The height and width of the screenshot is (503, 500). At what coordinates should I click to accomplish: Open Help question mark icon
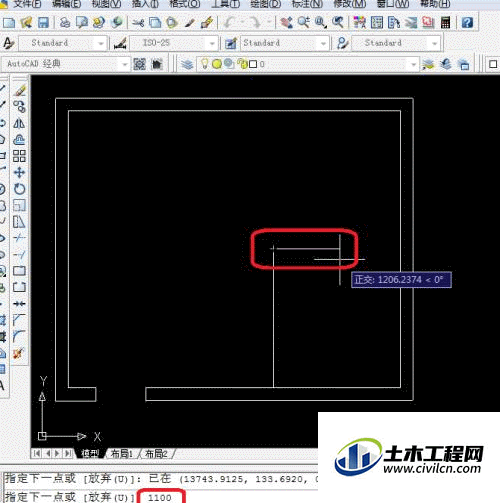coord(467,23)
